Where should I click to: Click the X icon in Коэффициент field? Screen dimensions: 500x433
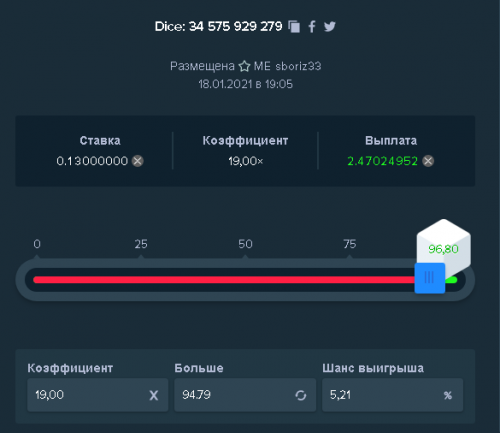tap(154, 395)
